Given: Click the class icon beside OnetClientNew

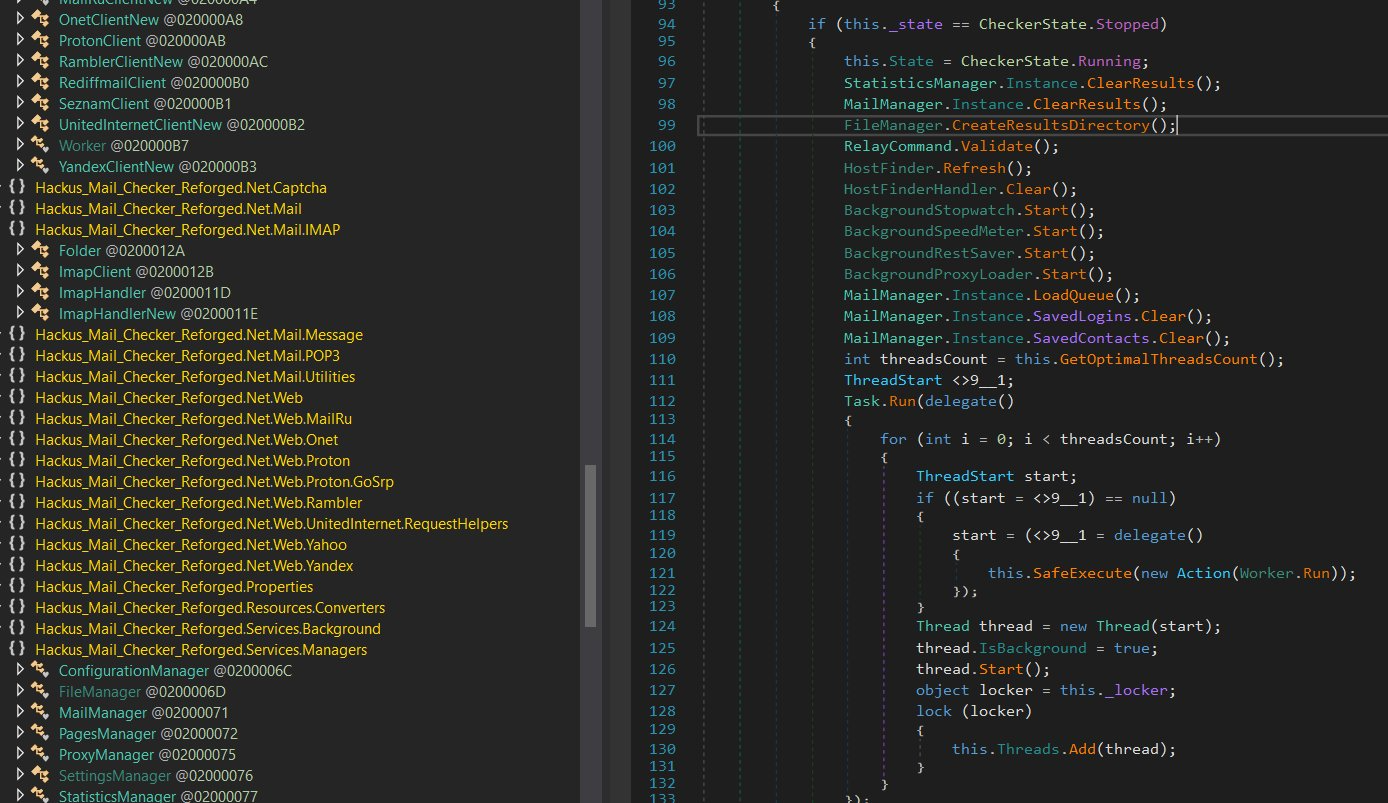Looking at the screenshot, I should point(41,20).
